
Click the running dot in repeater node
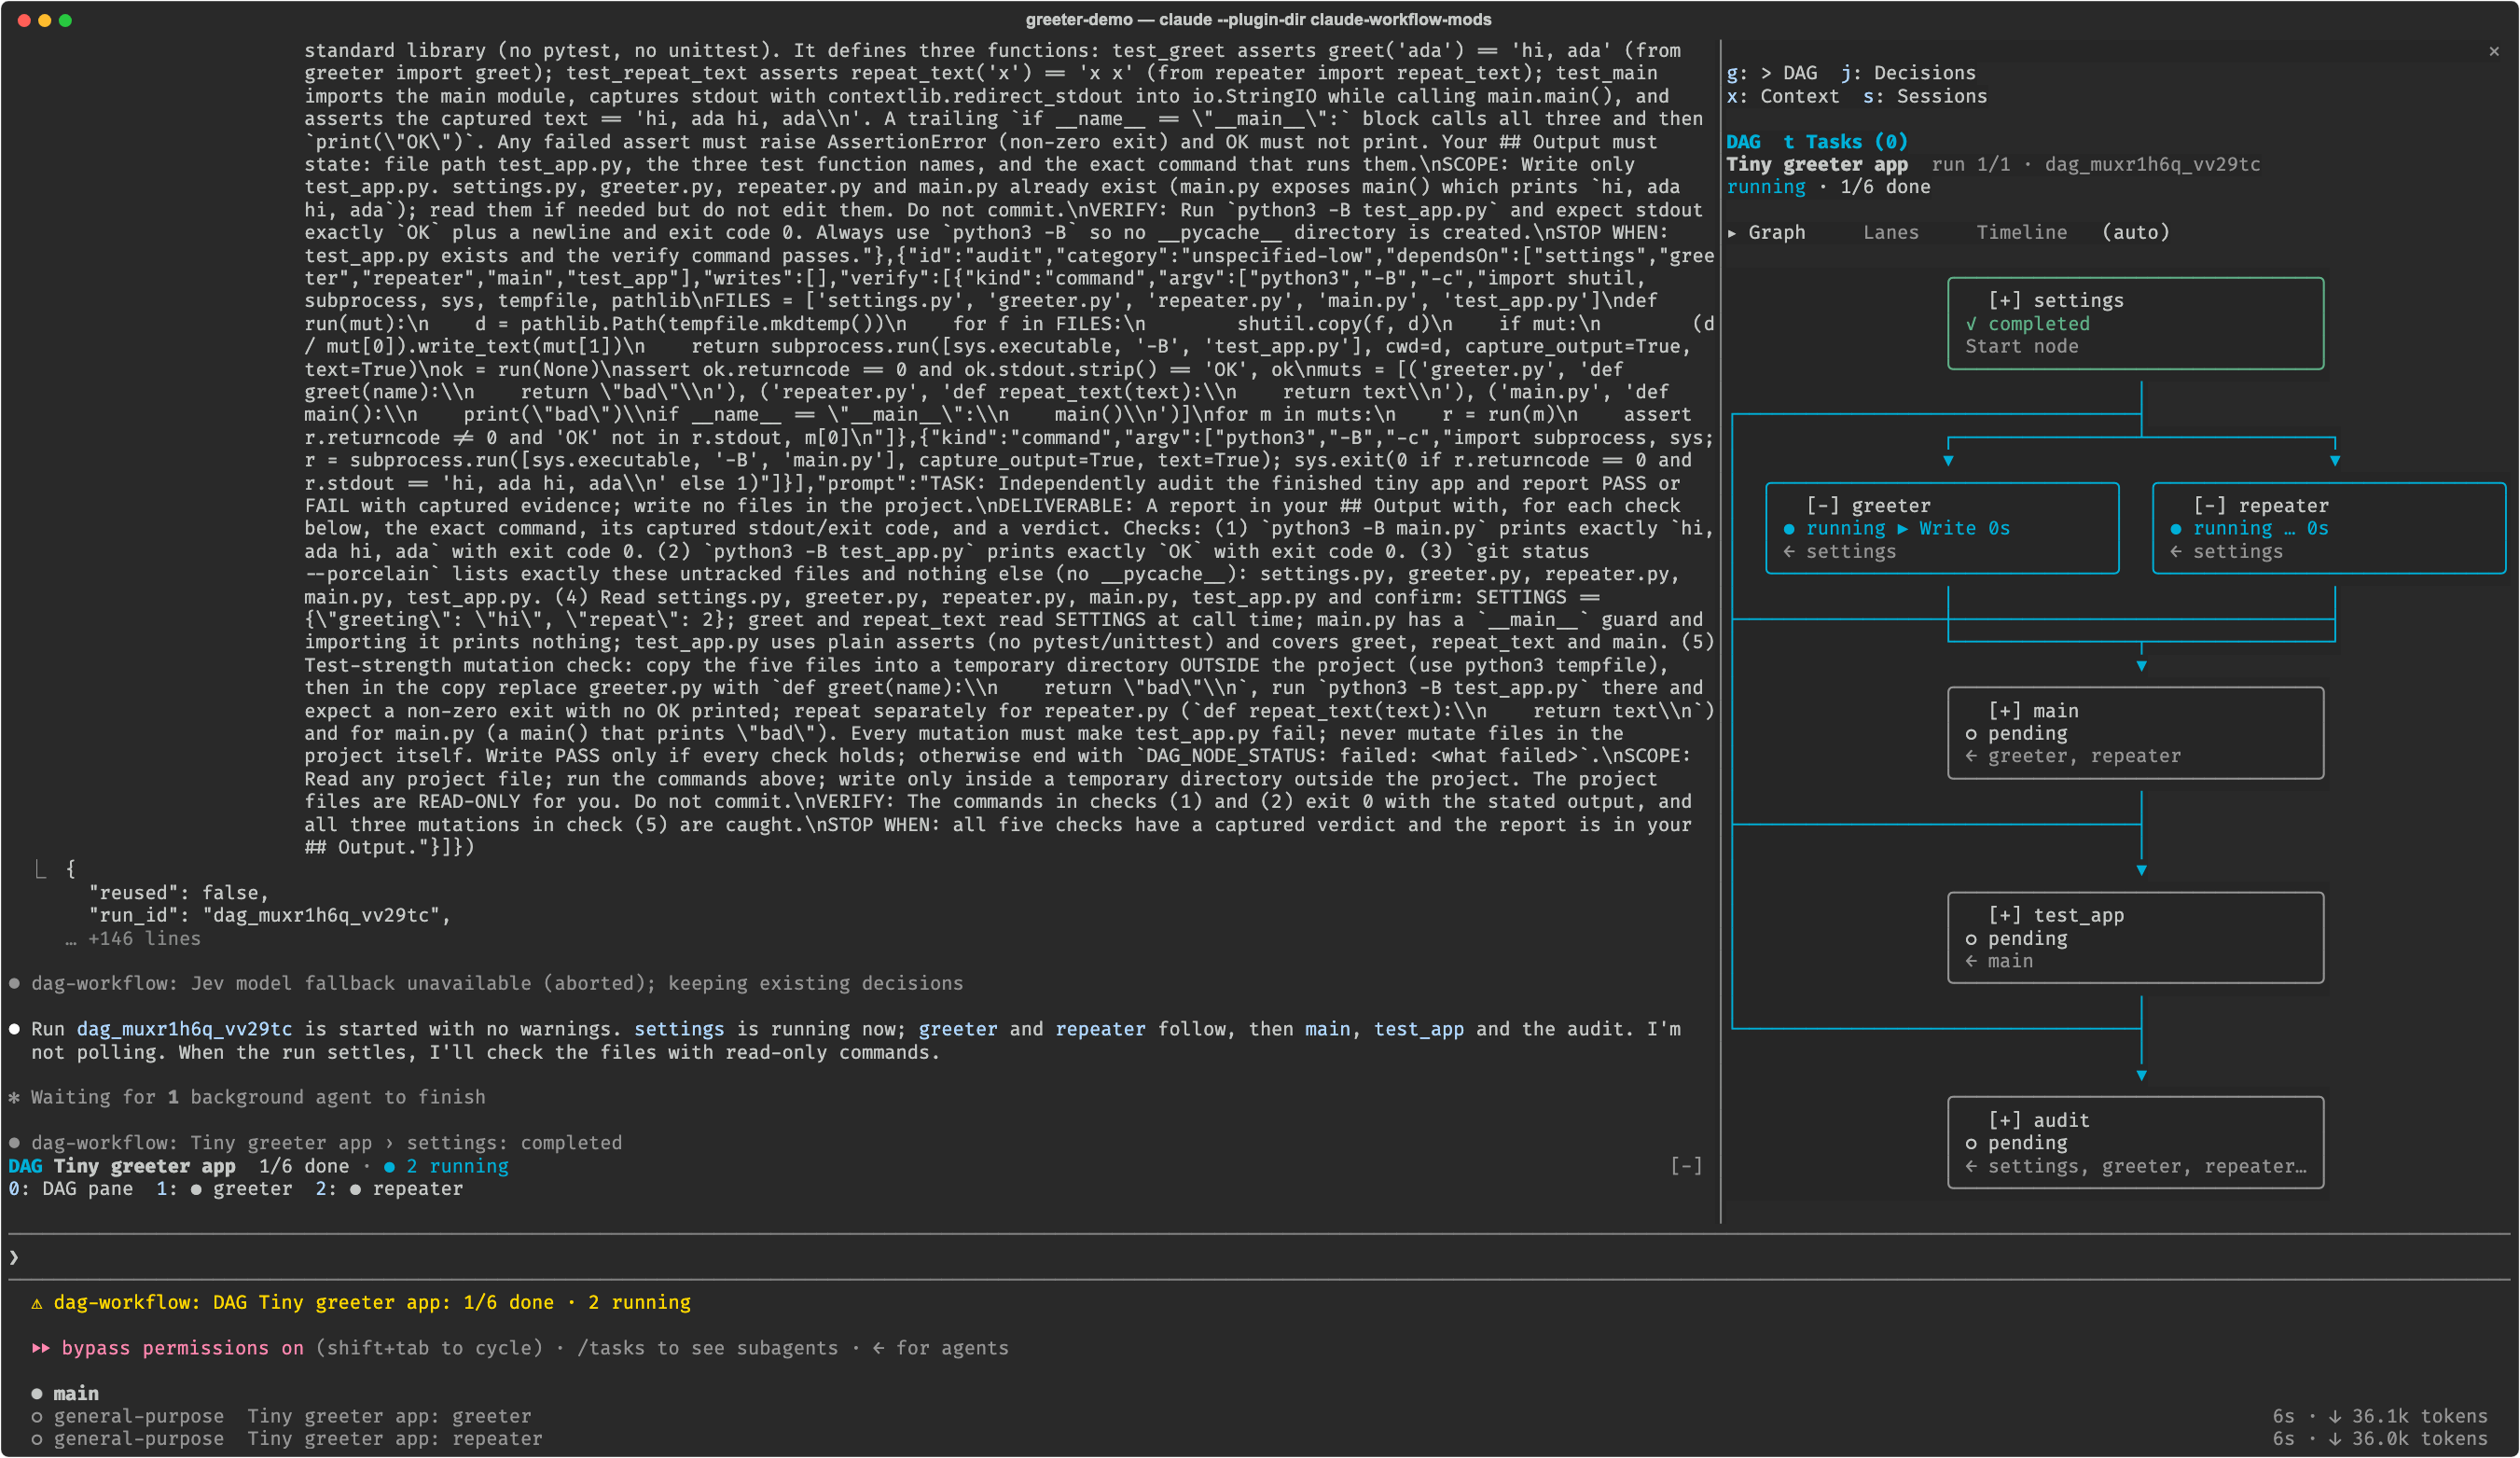2176,529
